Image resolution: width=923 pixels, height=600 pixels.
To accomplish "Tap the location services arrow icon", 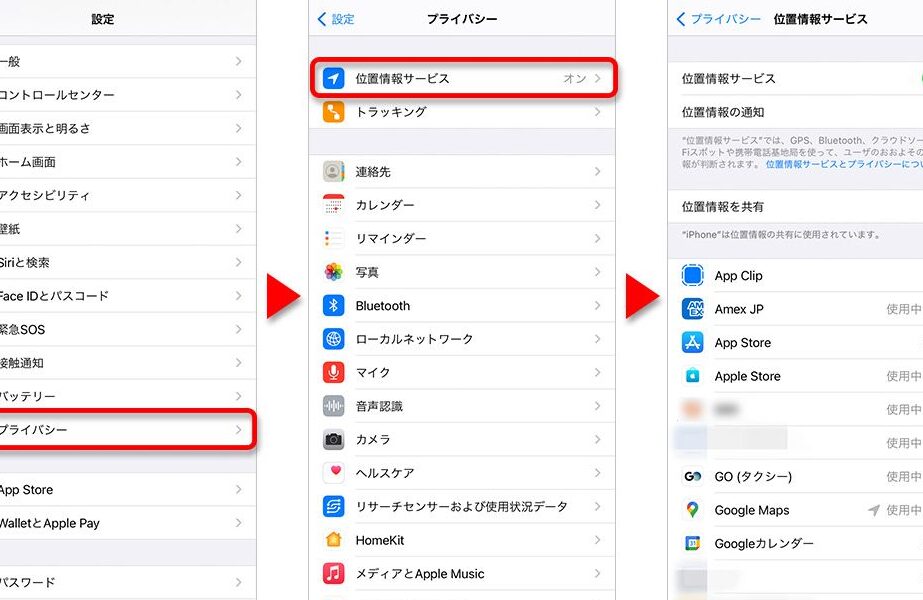I will pos(334,78).
